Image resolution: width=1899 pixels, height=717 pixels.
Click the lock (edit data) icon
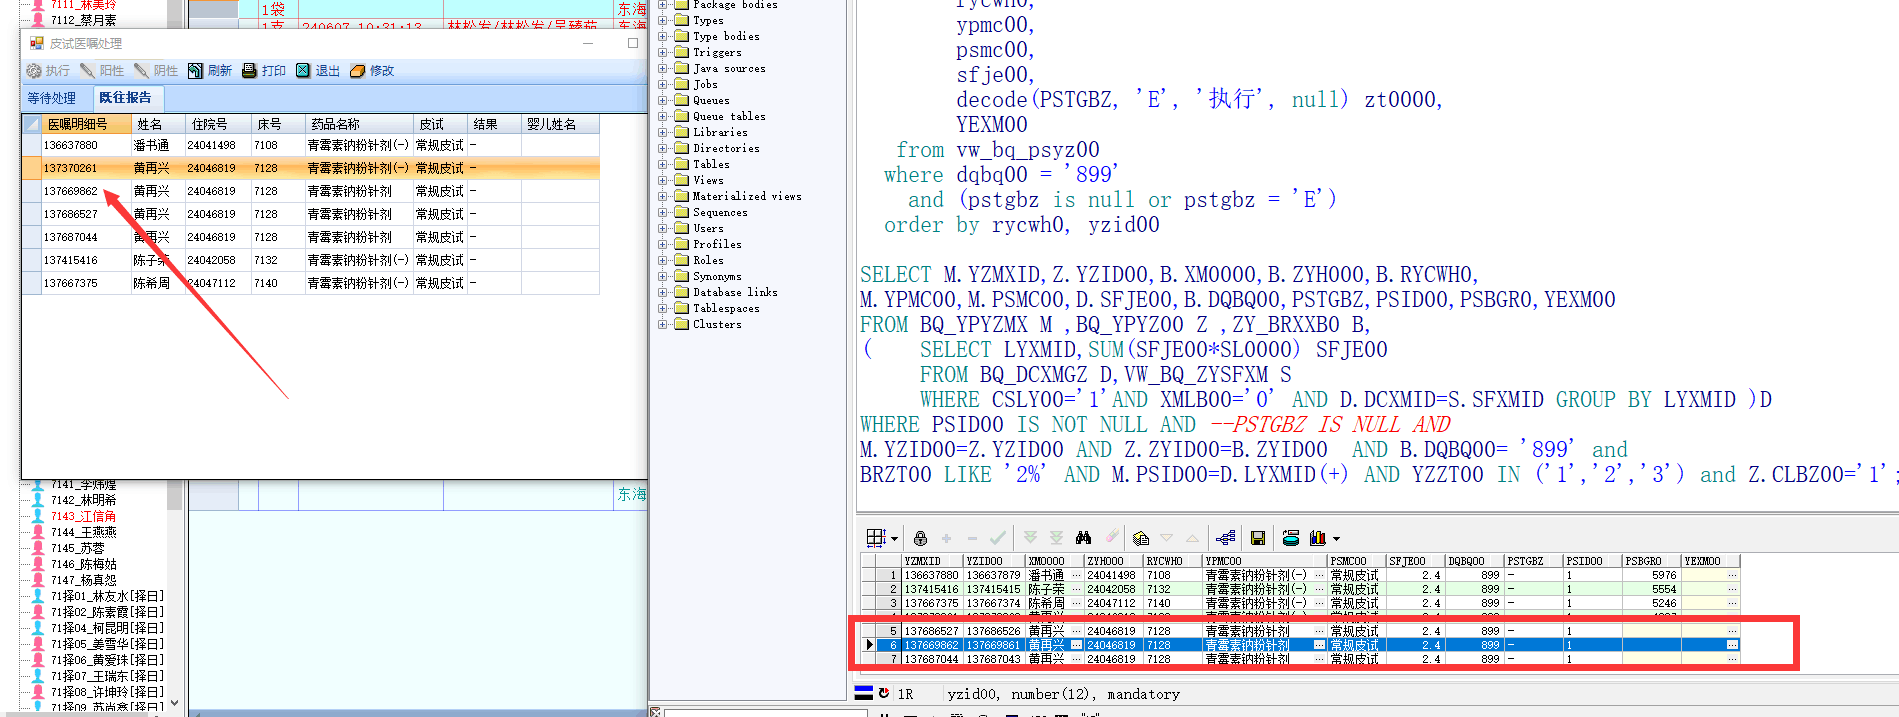tap(920, 538)
